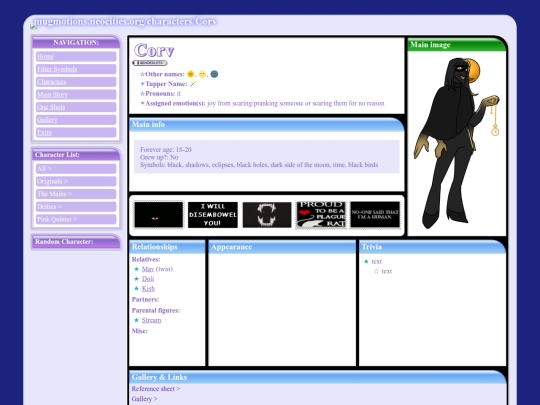Click Cory's main character image

[457, 143]
